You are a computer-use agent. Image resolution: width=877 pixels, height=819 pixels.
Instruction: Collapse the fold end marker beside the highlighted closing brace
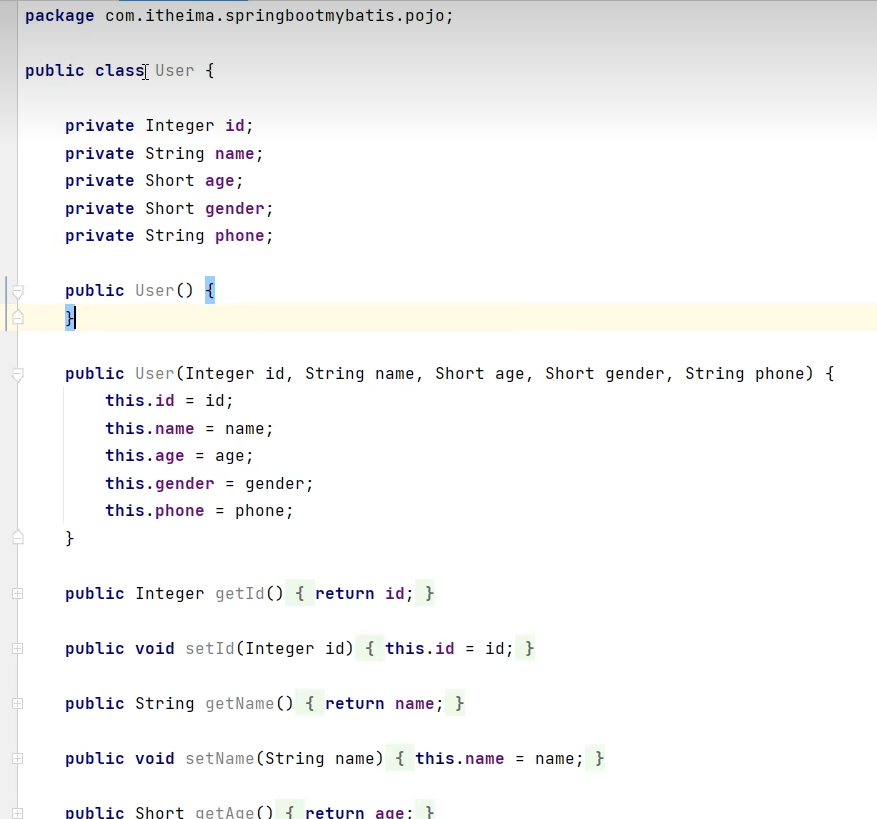click(x=17, y=318)
